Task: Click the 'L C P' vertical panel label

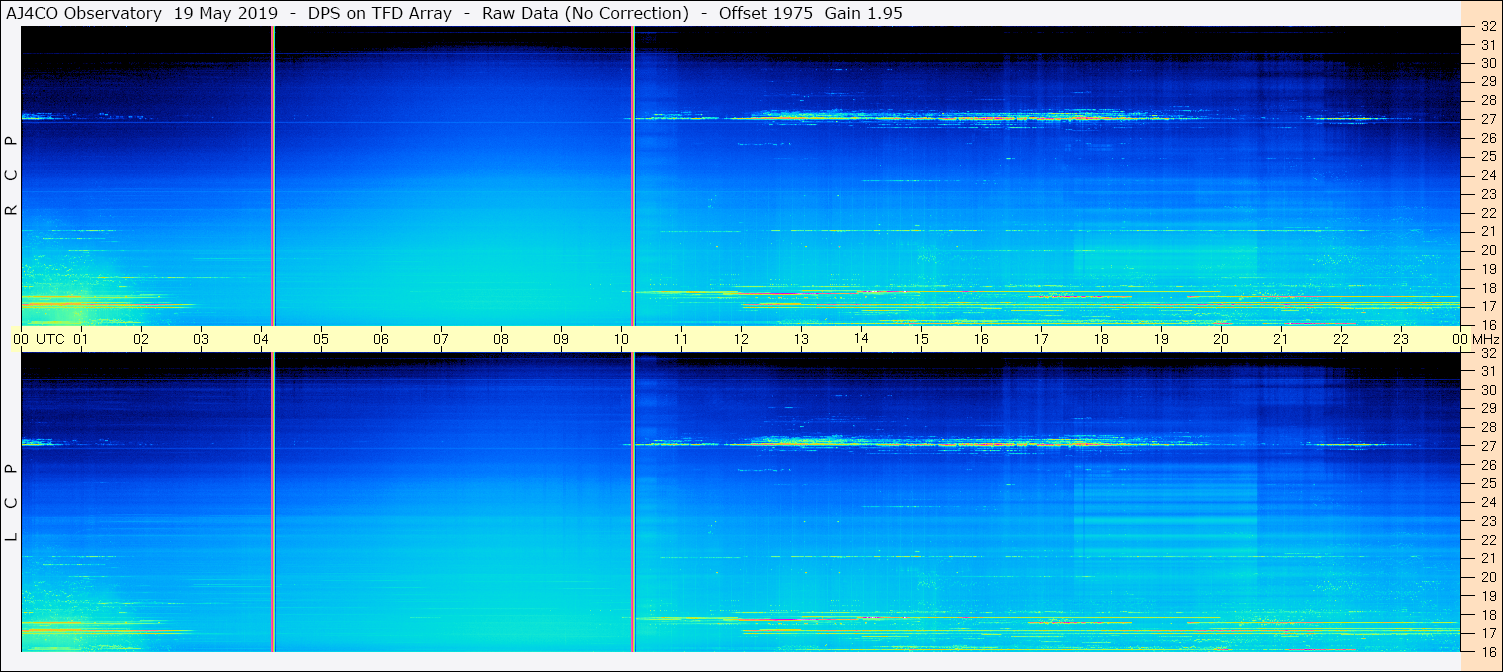Action: coord(12,503)
